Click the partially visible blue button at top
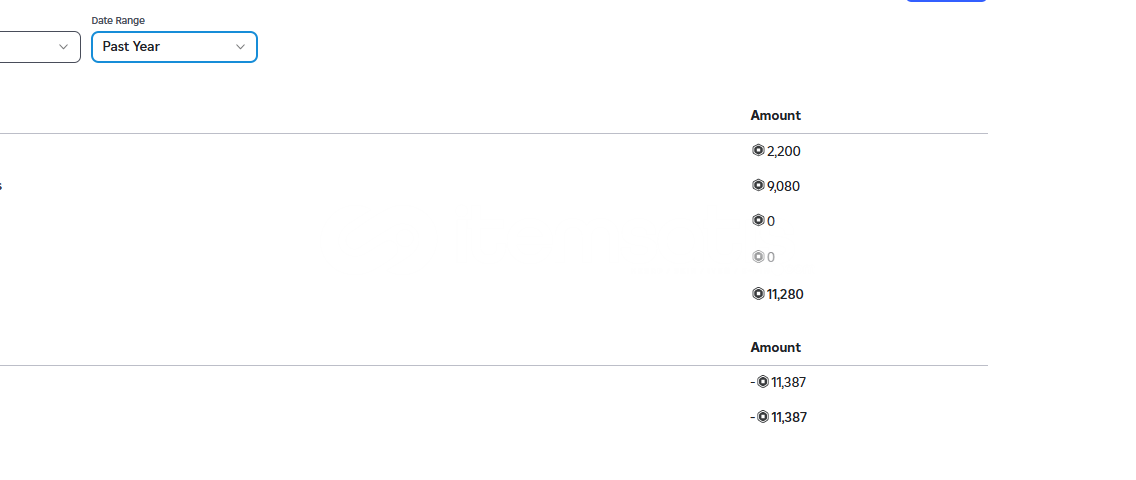The height and width of the screenshot is (480, 1136). point(946,1)
